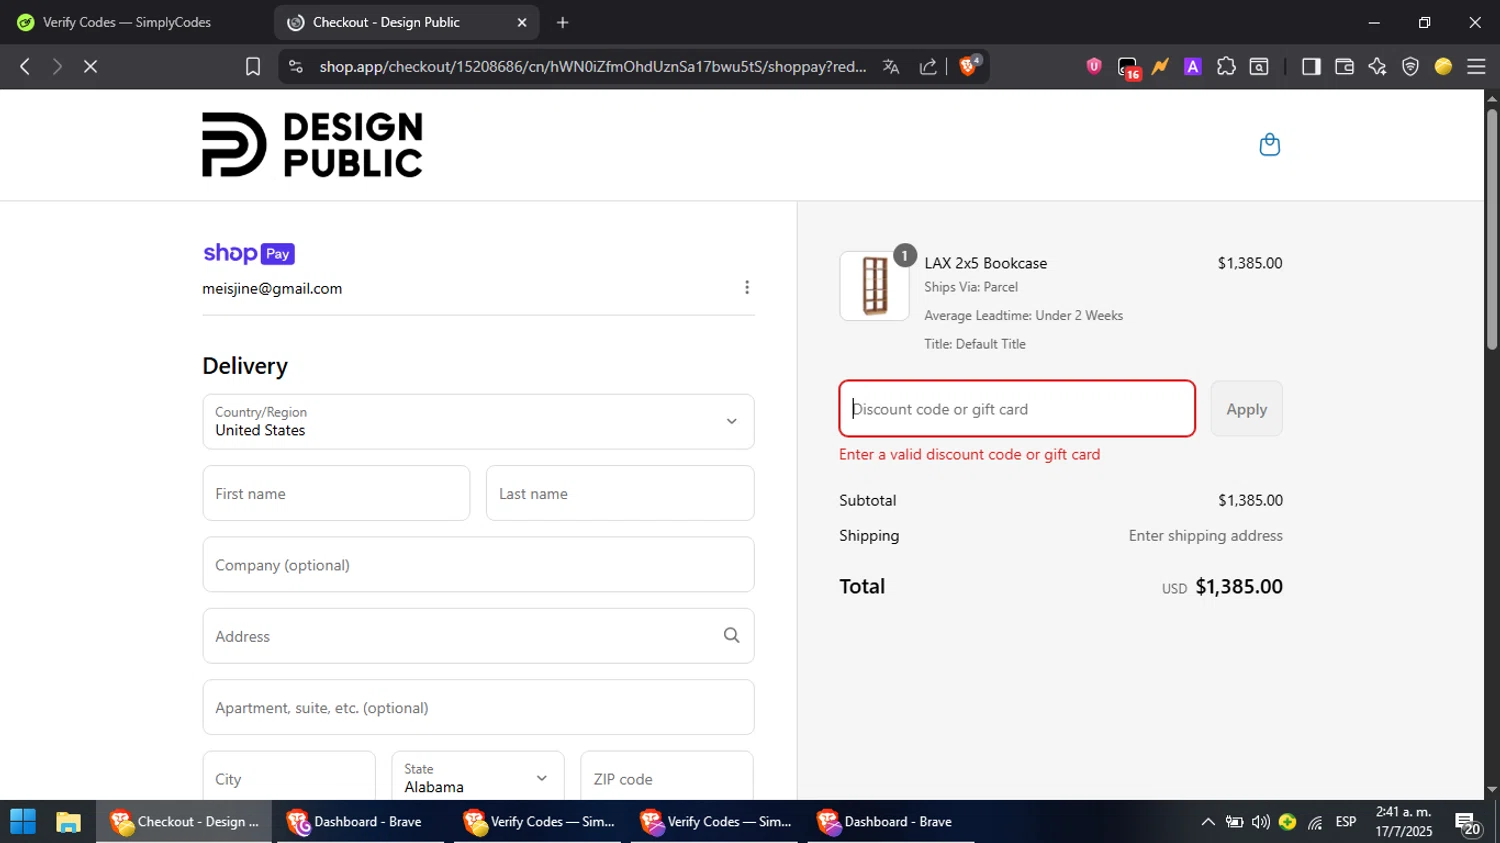Open the extensions puzzle piece menu

[x=1226, y=66]
